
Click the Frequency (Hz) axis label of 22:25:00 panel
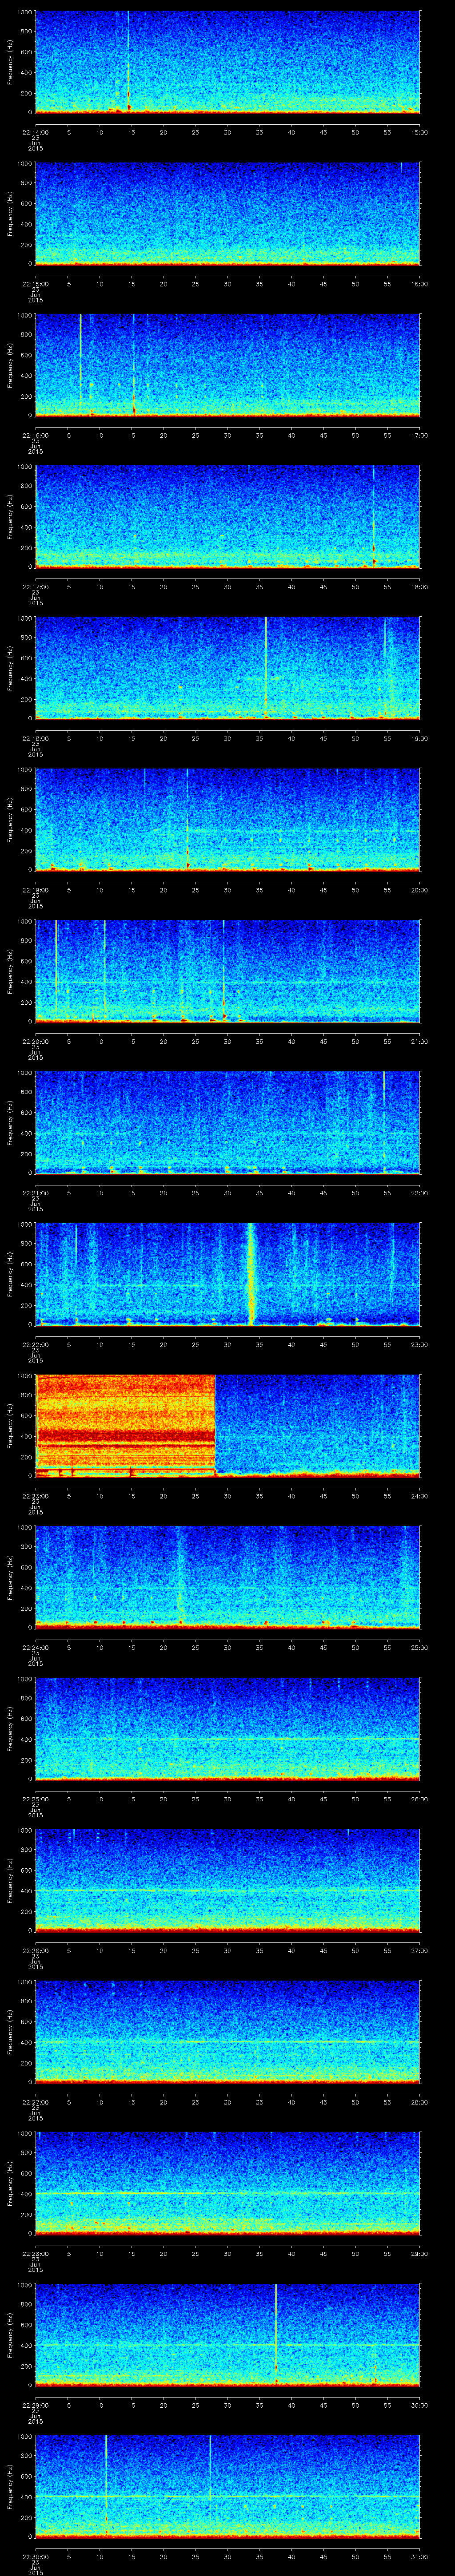coord(10,1727)
